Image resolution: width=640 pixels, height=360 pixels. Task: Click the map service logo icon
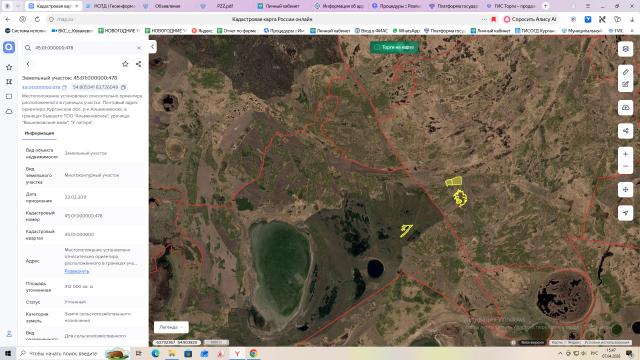[9, 47]
